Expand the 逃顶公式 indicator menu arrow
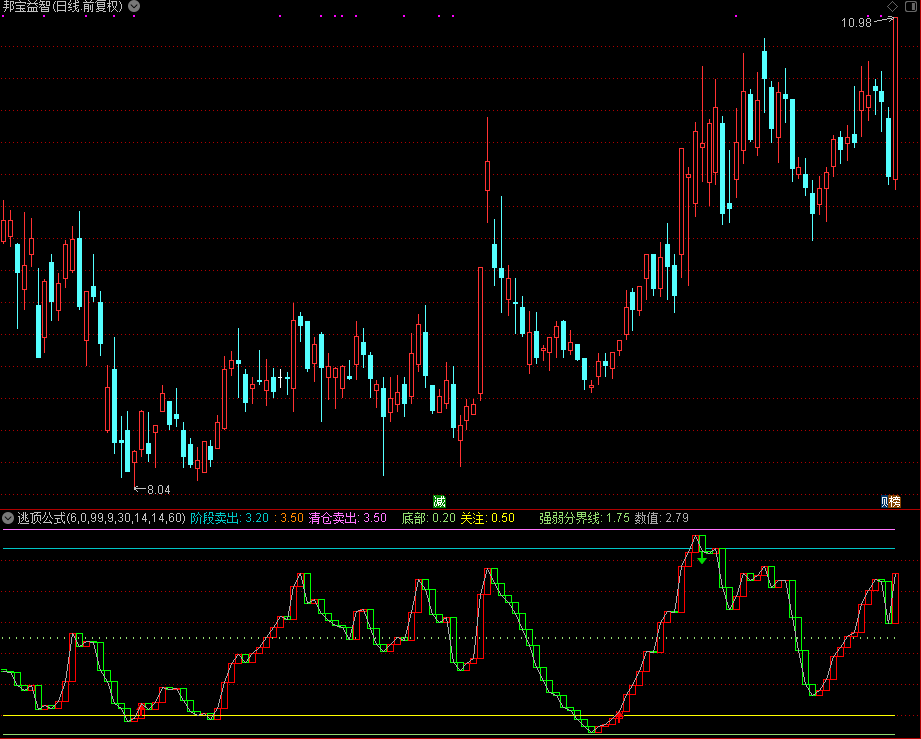921x739 pixels. [8, 518]
